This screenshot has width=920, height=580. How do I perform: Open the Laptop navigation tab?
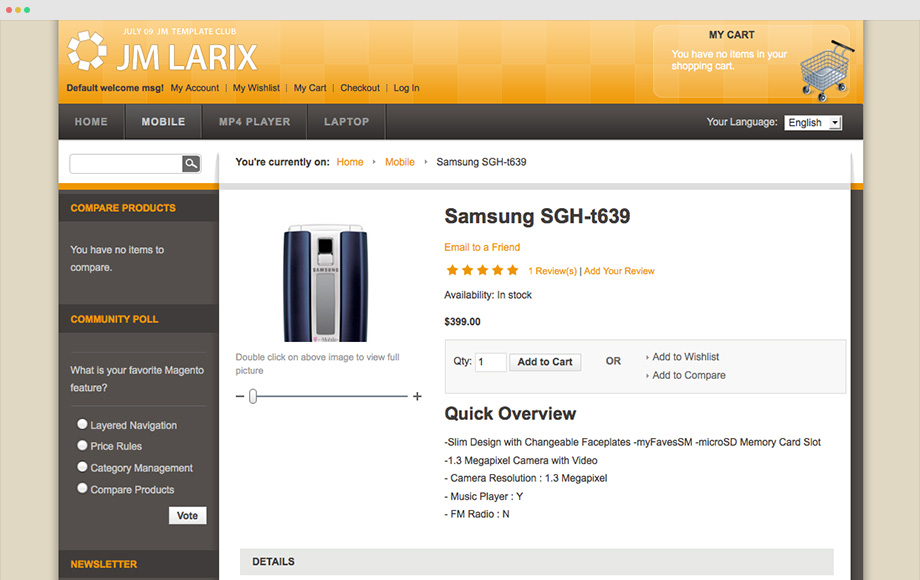(347, 122)
